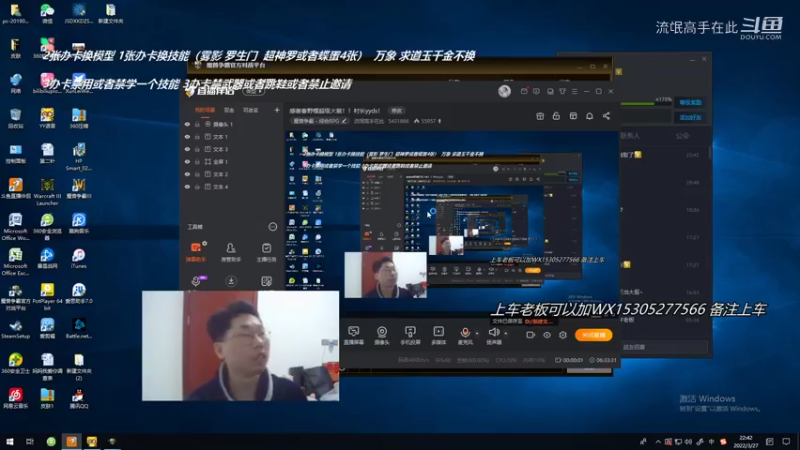Screen dimensions: 800x450
Task: Collapse the 工具箱 toolbox section
Action: click(x=272, y=227)
